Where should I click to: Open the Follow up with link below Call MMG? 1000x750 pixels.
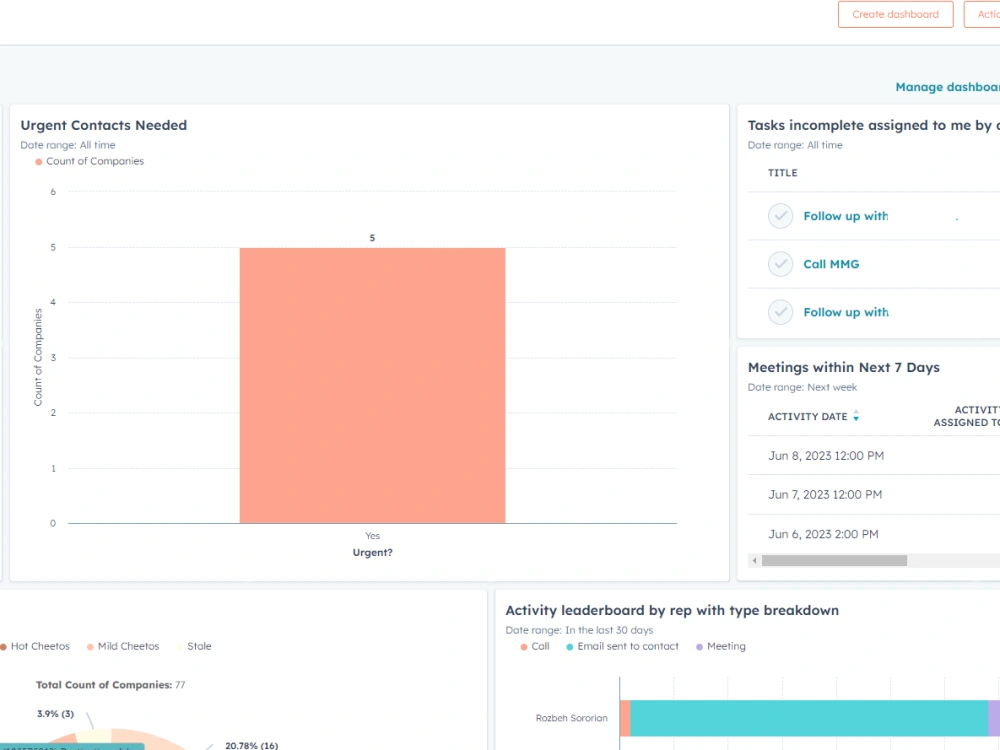pos(846,312)
